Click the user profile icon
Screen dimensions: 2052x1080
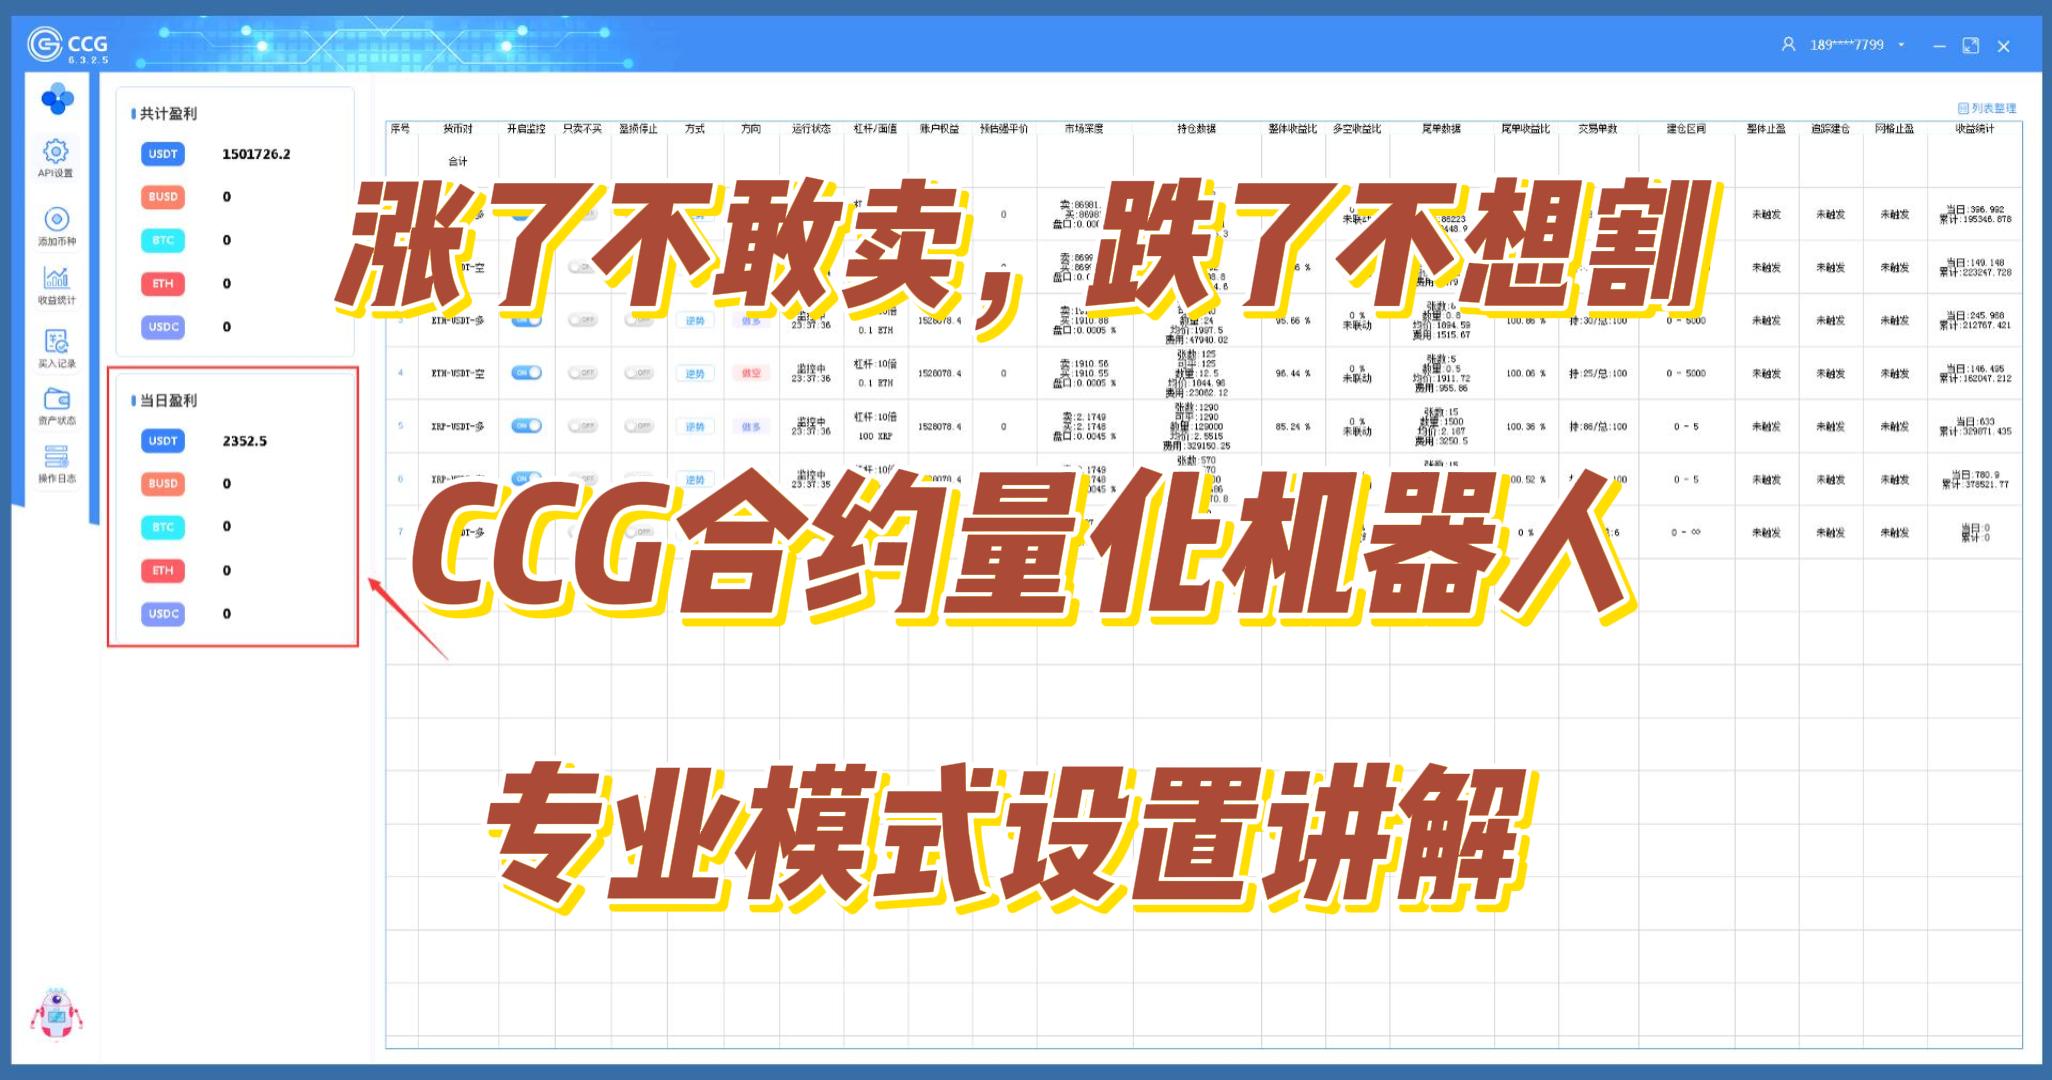tap(1788, 45)
